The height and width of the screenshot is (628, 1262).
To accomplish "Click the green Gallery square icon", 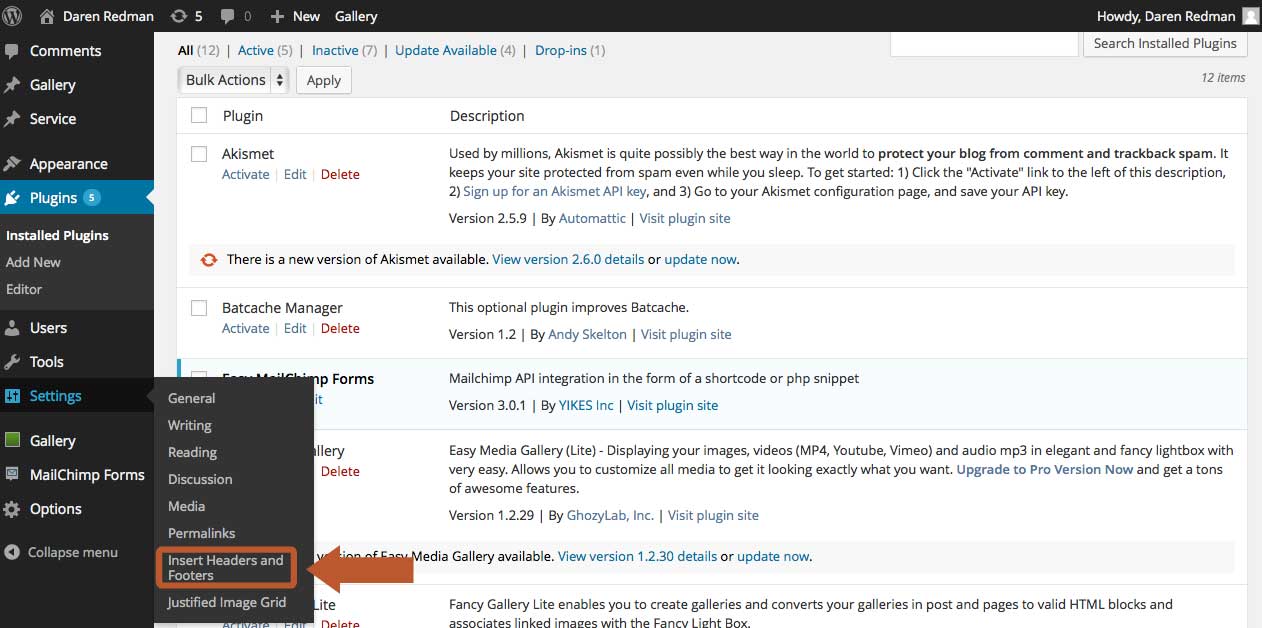I will pos(13,440).
